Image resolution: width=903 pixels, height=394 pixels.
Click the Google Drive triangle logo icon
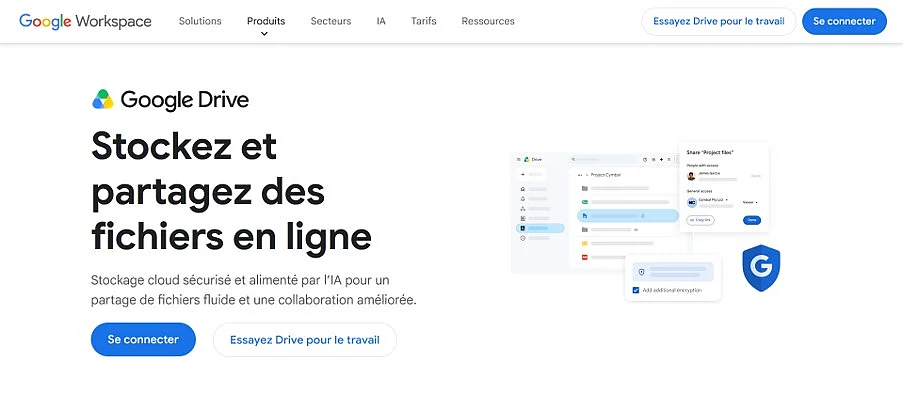click(x=103, y=100)
